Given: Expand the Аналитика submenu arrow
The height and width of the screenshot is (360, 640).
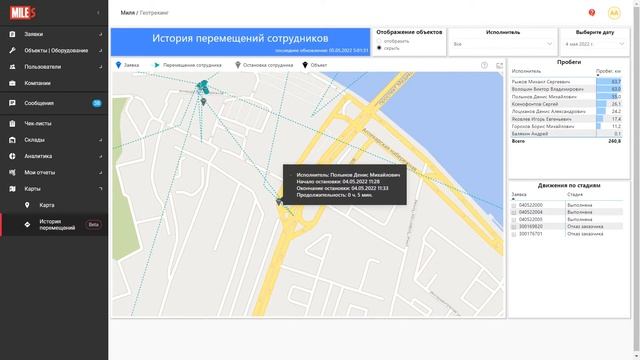Looking at the screenshot, I should [x=100, y=156].
